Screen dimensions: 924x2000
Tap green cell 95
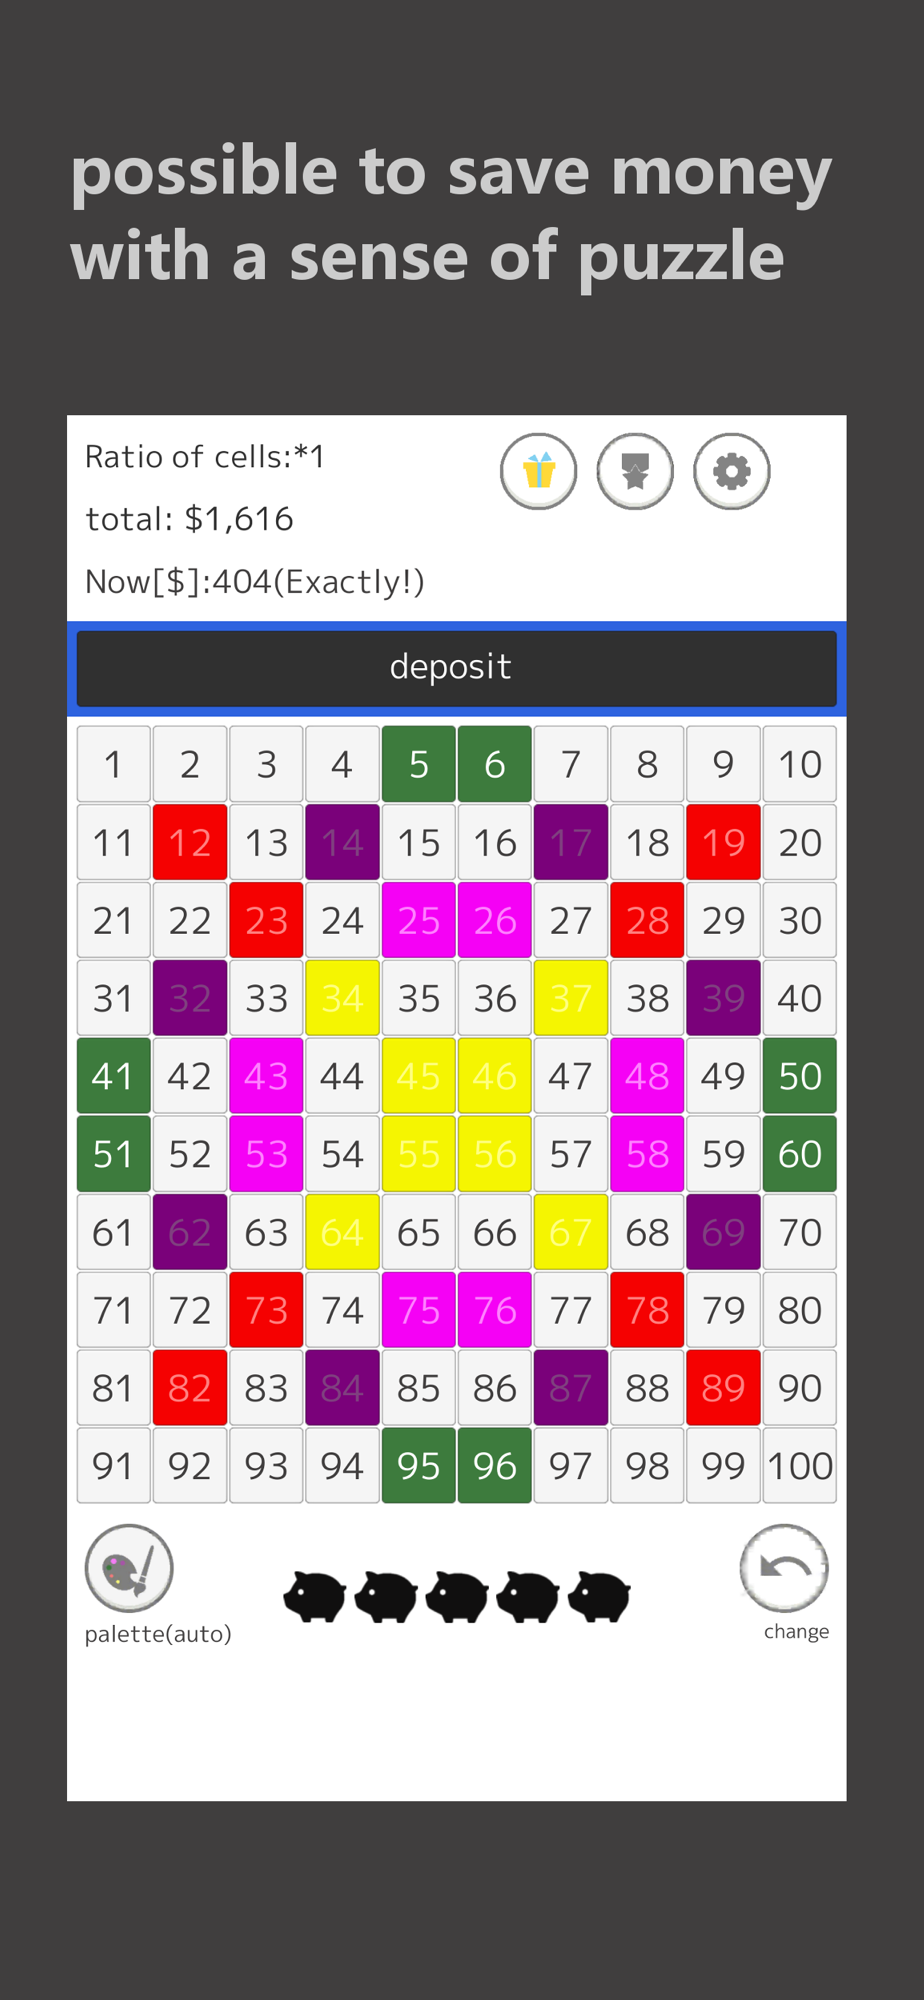pos(419,1466)
